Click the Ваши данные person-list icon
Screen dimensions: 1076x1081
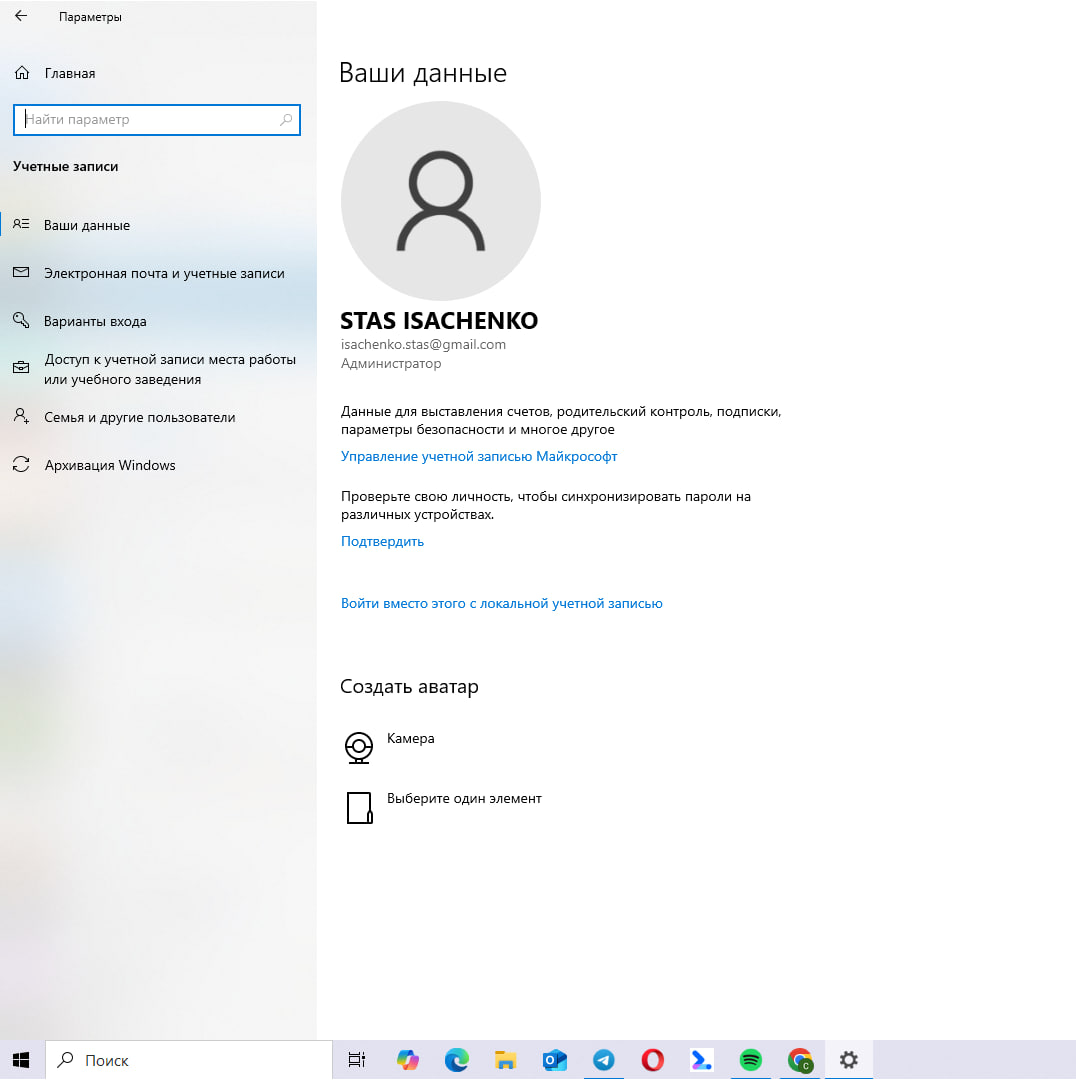click(x=21, y=224)
